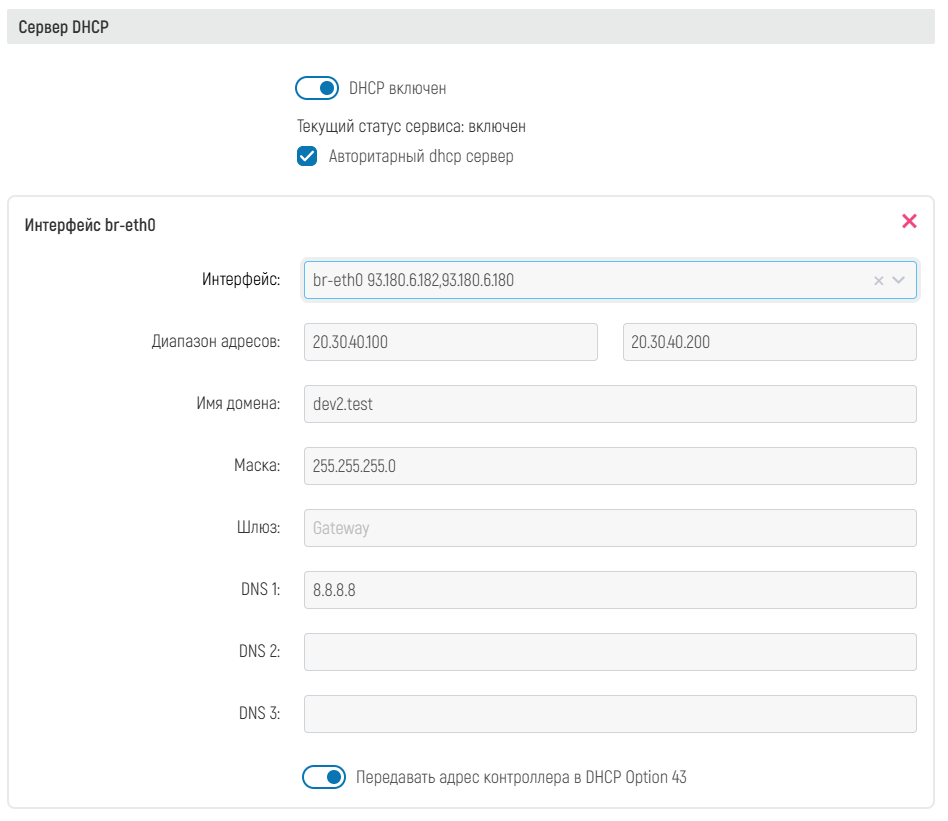Click the range end address field 20.30.40.200
The width and height of the screenshot is (948, 821).
pyautogui.click(x=768, y=342)
